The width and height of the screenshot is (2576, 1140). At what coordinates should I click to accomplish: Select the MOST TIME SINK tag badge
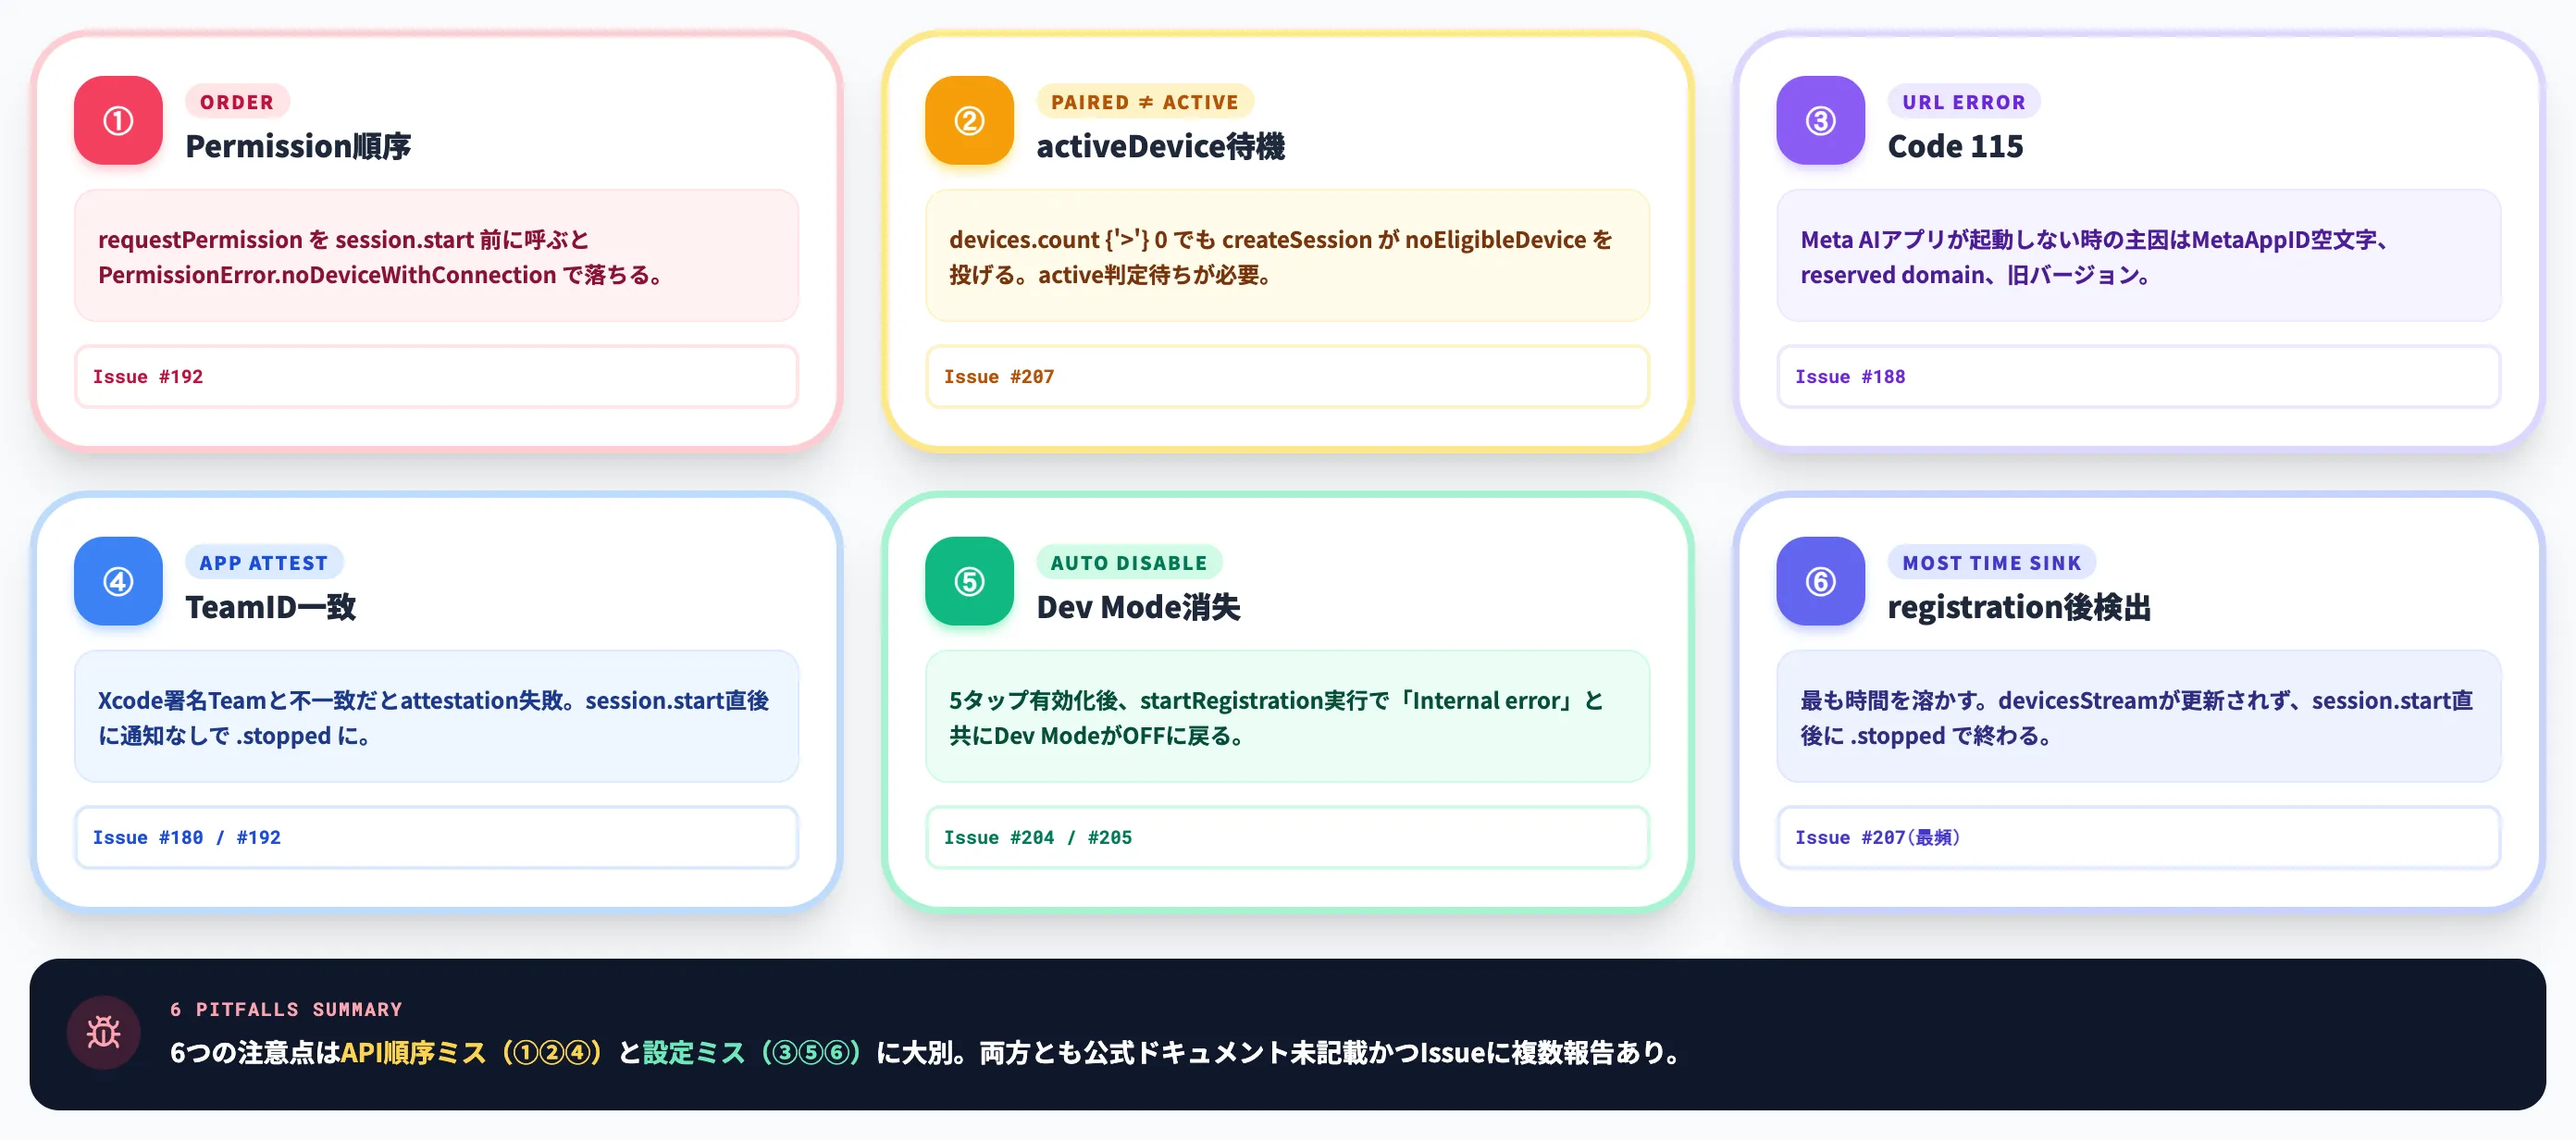(1992, 563)
